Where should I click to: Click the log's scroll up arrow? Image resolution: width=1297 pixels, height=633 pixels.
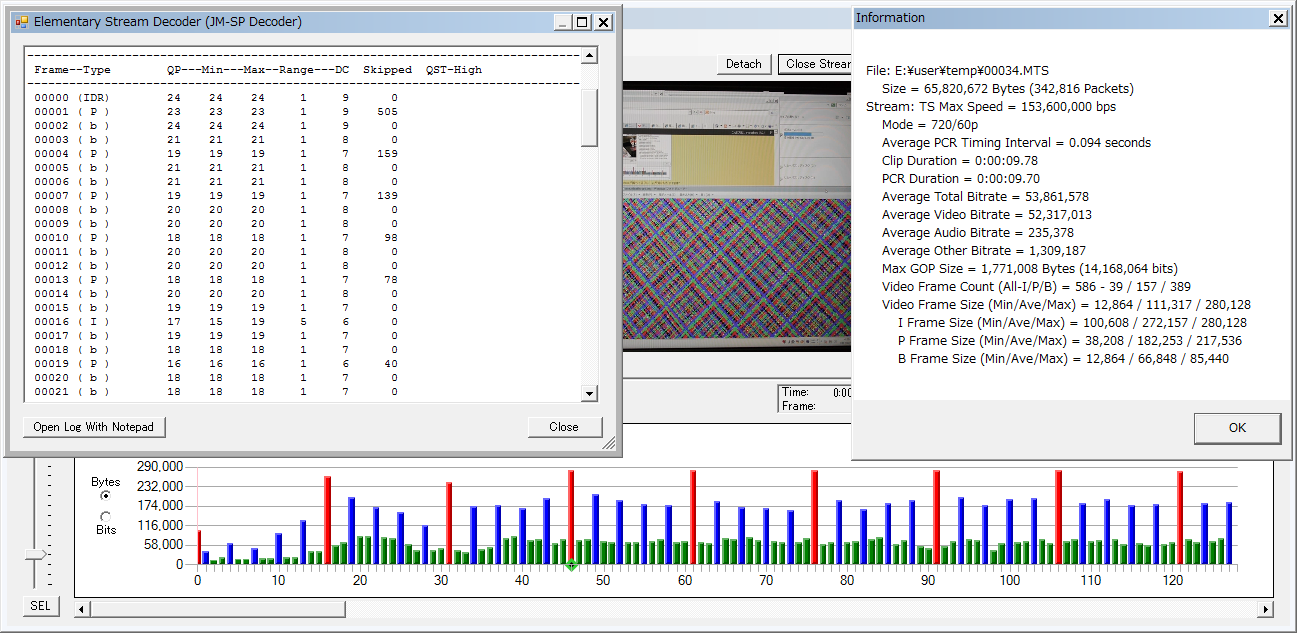click(x=589, y=56)
